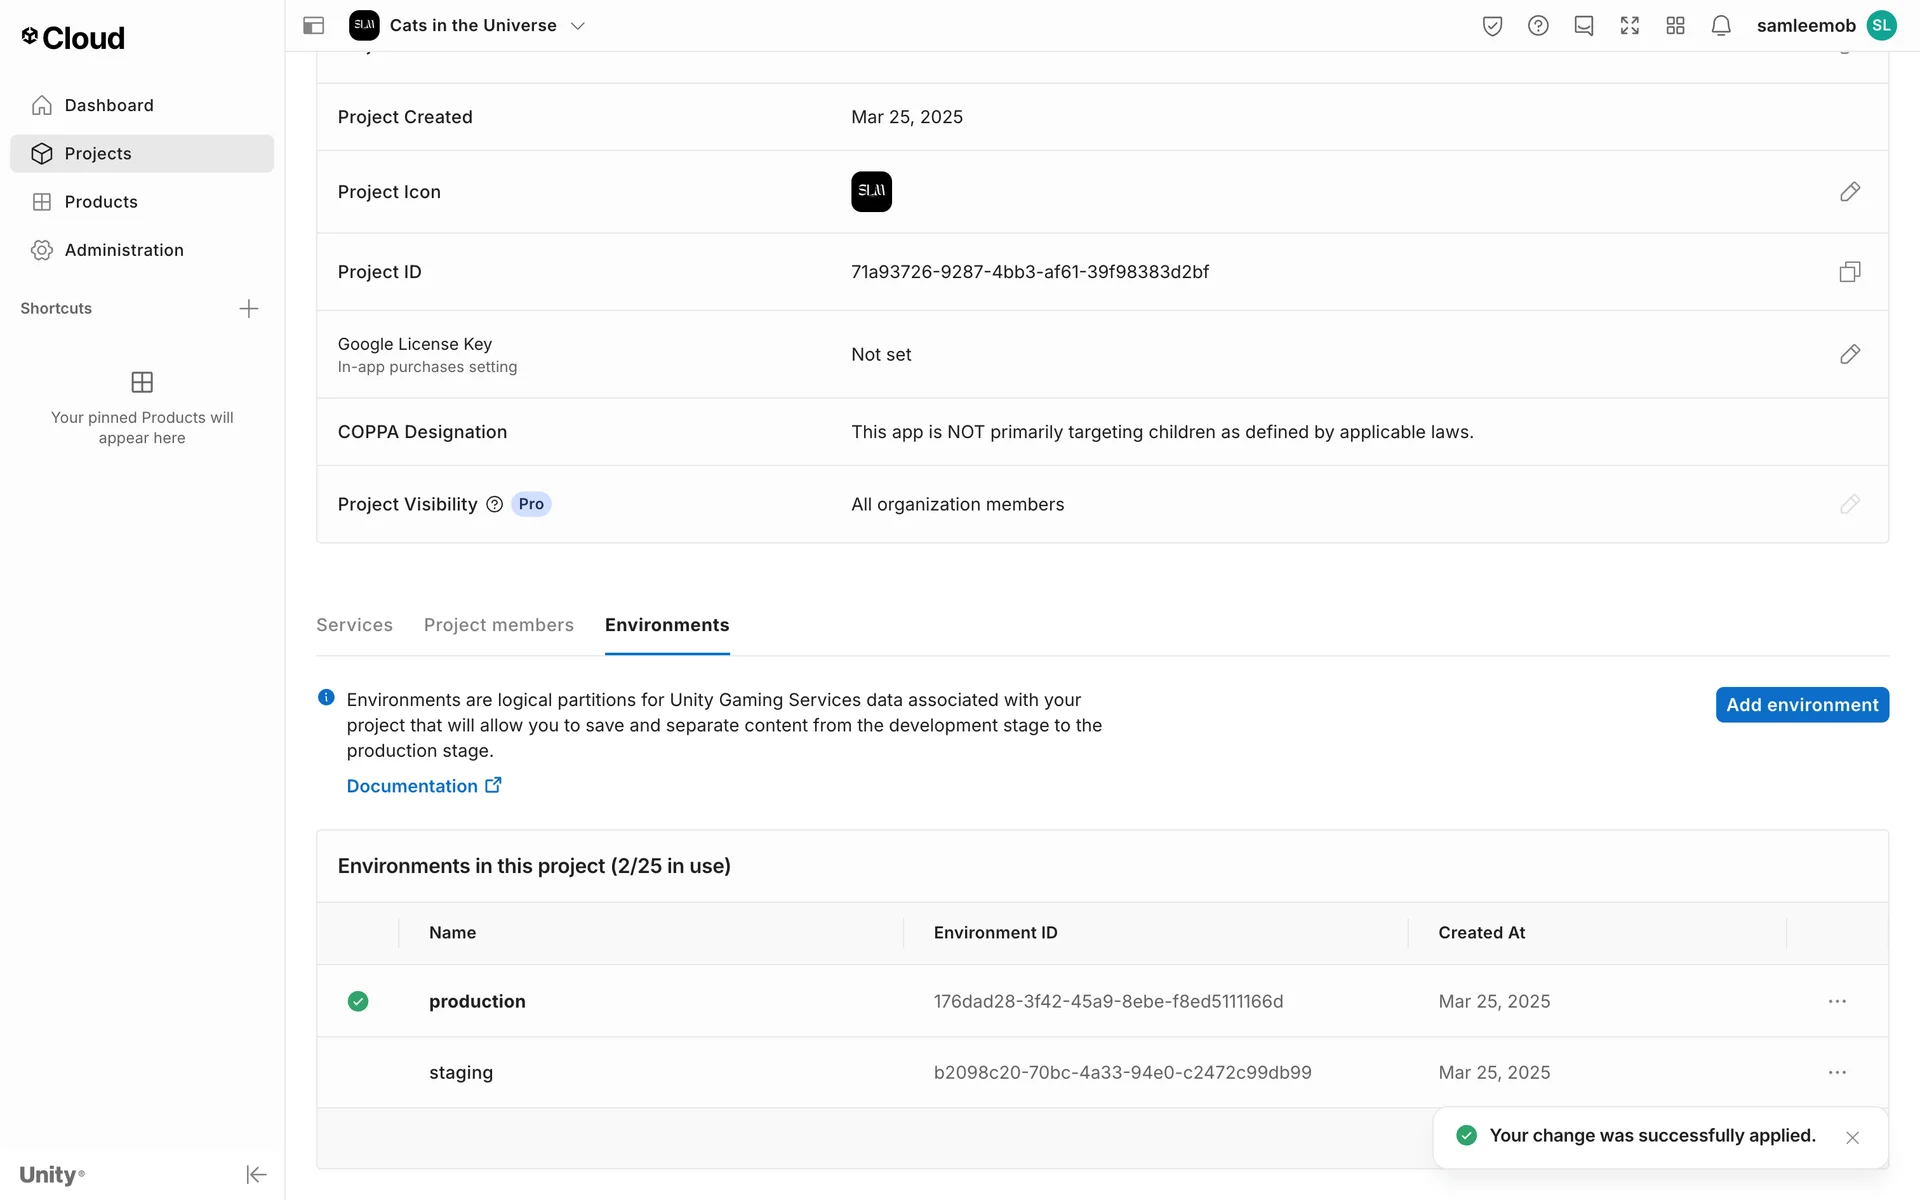Image resolution: width=1920 pixels, height=1200 pixels.
Task: Switch to the Services tab
Action: click(x=354, y=625)
